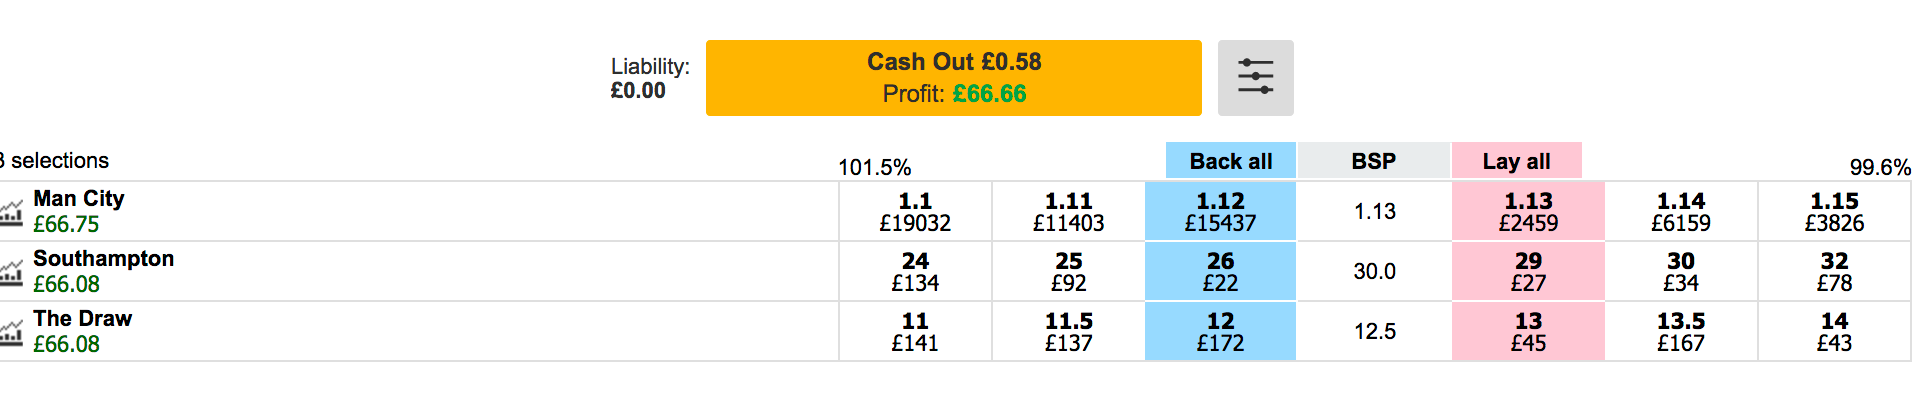Back The Draw at odds 12
The width and height of the screenshot is (1922, 410).
pos(1220,331)
